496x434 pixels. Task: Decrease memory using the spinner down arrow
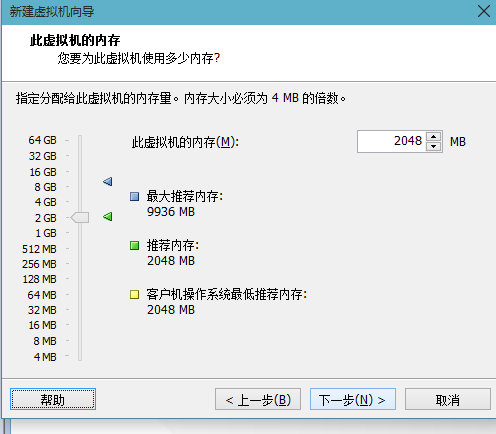433,146
